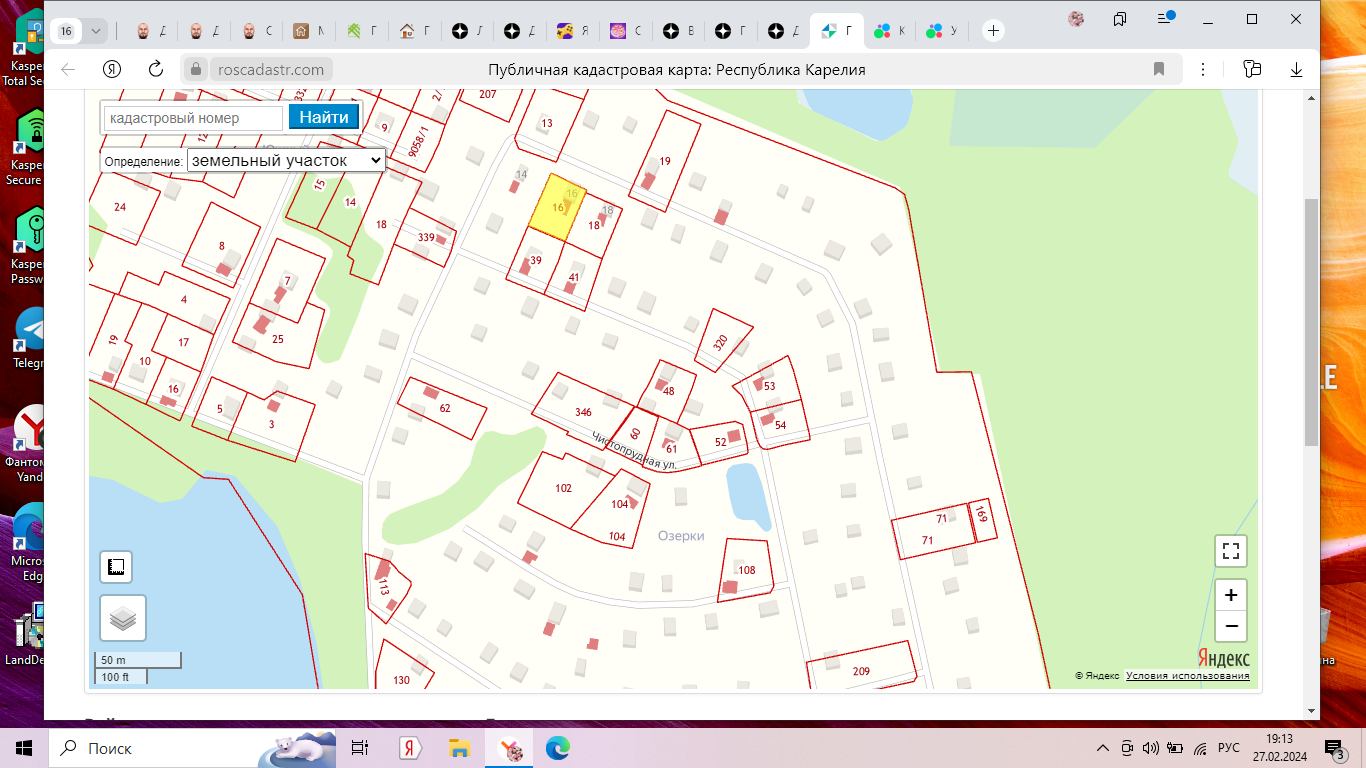Open a new browser tab
Screen dimensions: 1366x768
(x=993, y=31)
